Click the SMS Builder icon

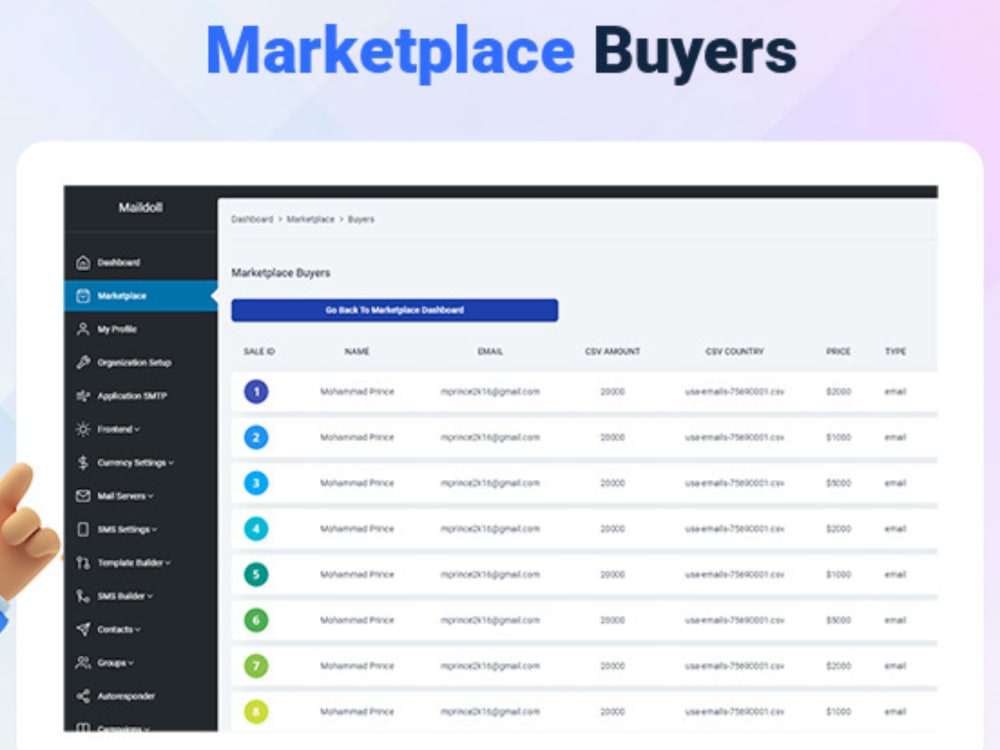pyautogui.click(x=83, y=596)
